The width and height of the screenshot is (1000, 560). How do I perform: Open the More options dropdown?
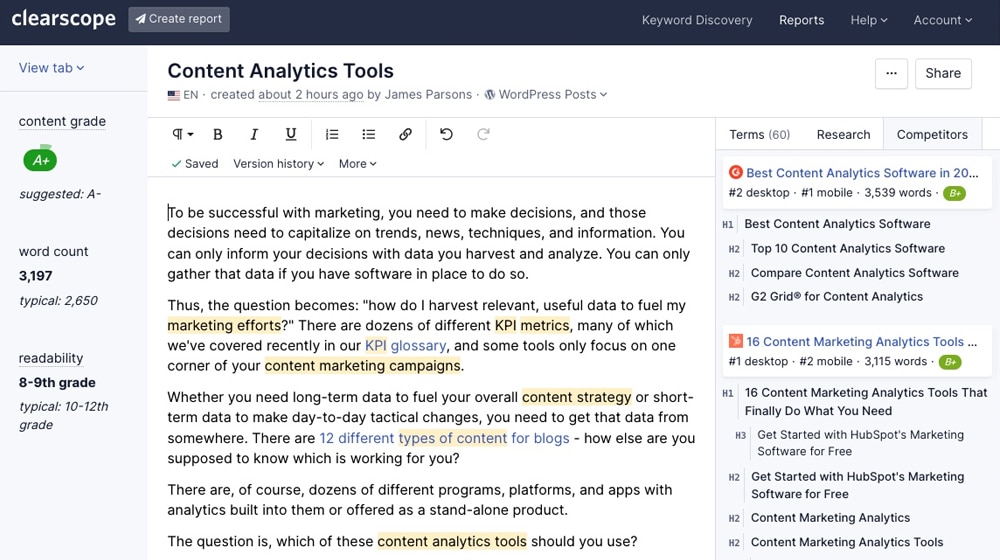pos(357,164)
